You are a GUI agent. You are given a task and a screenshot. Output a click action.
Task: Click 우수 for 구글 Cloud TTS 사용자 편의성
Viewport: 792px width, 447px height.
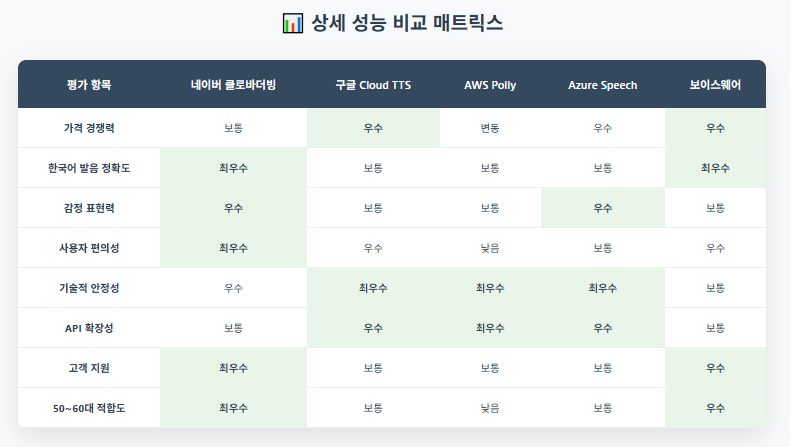pyautogui.click(x=373, y=247)
